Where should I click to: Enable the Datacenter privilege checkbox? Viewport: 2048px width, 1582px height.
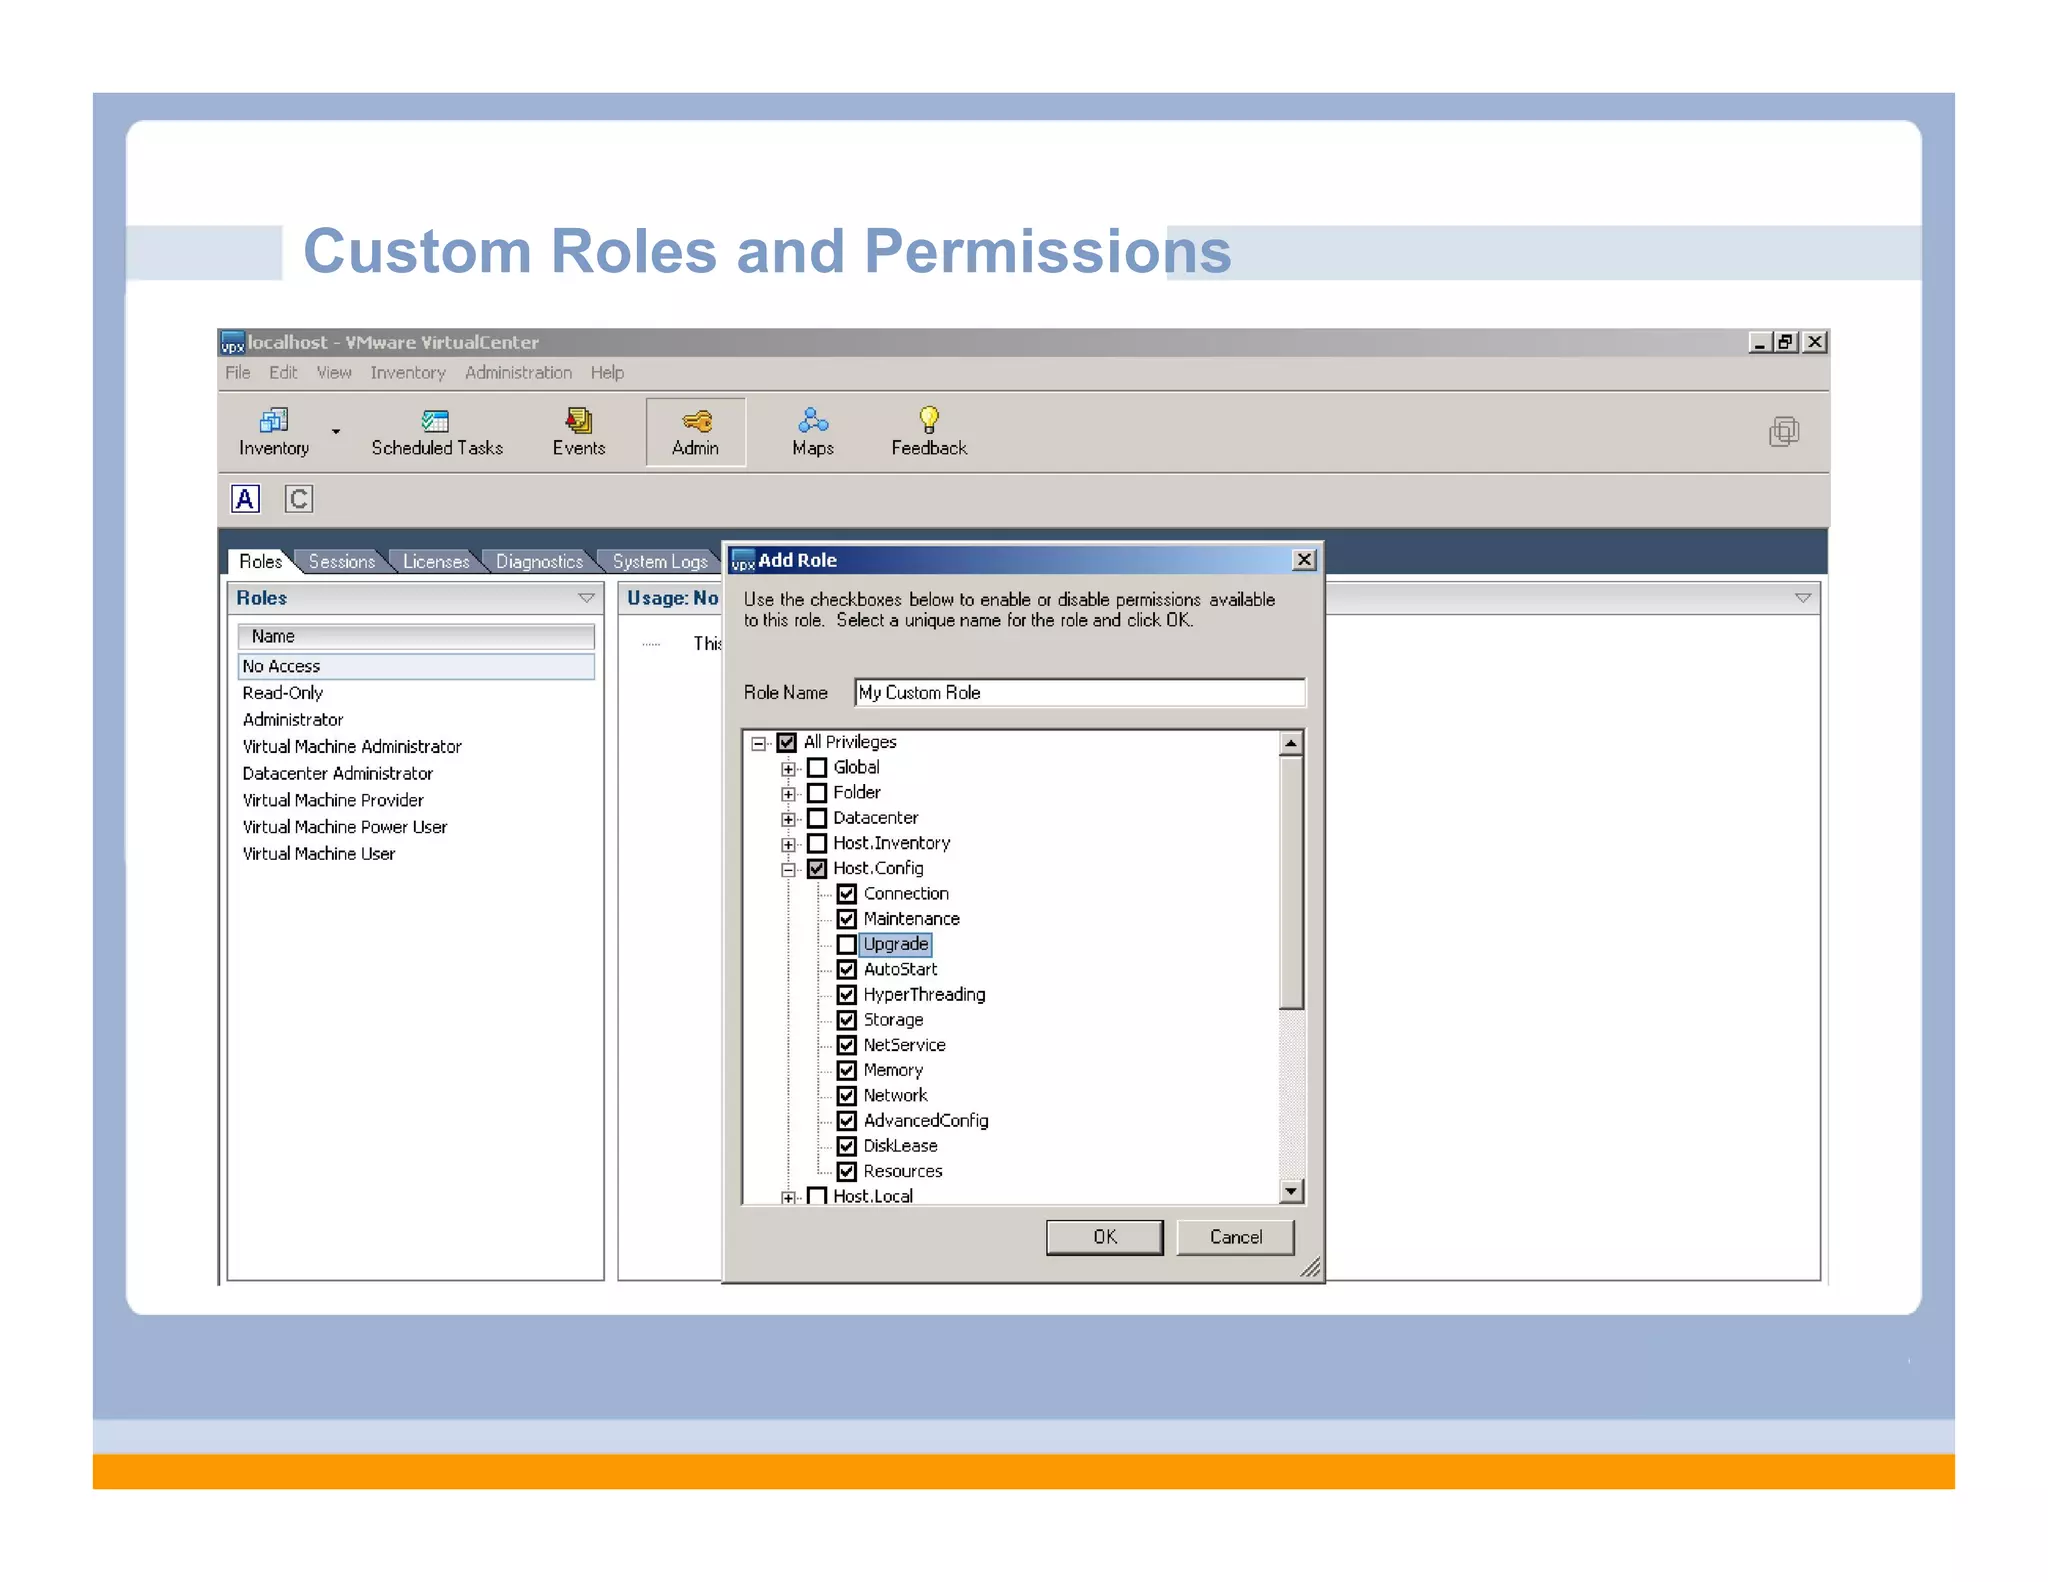pyautogui.click(x=817, y=818)
